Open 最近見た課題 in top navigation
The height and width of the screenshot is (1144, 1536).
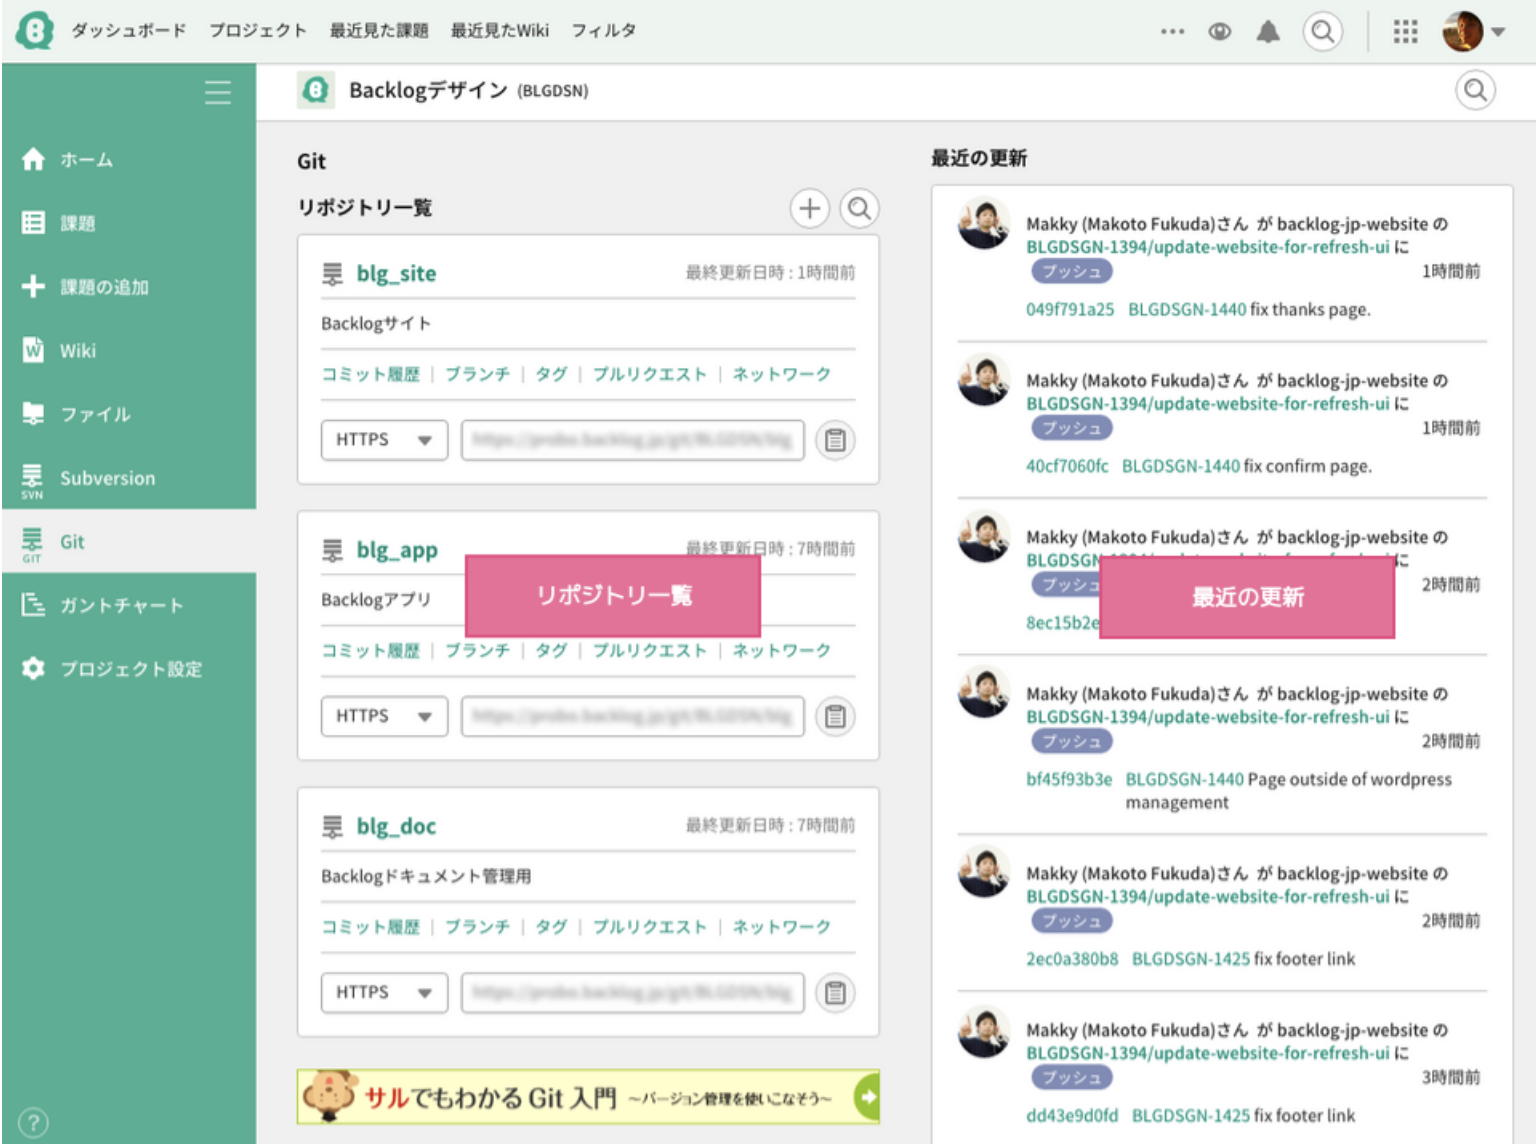(379, 30)
